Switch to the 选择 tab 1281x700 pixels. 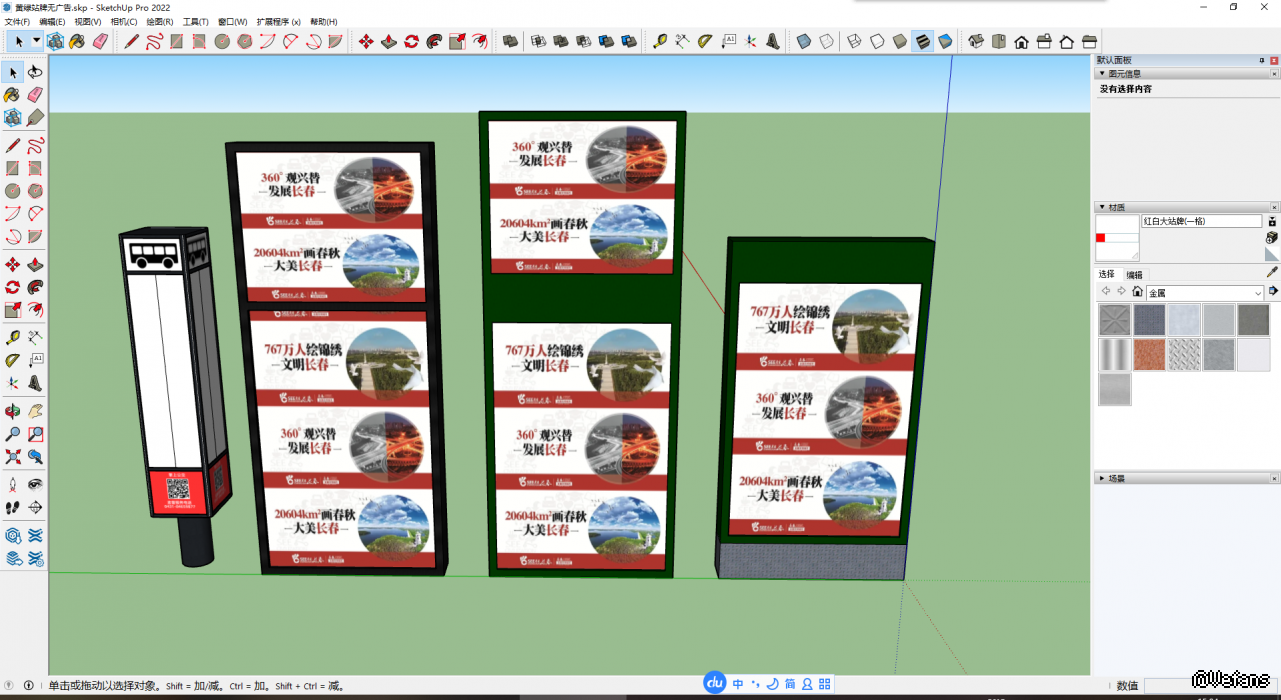[1106, 274]
